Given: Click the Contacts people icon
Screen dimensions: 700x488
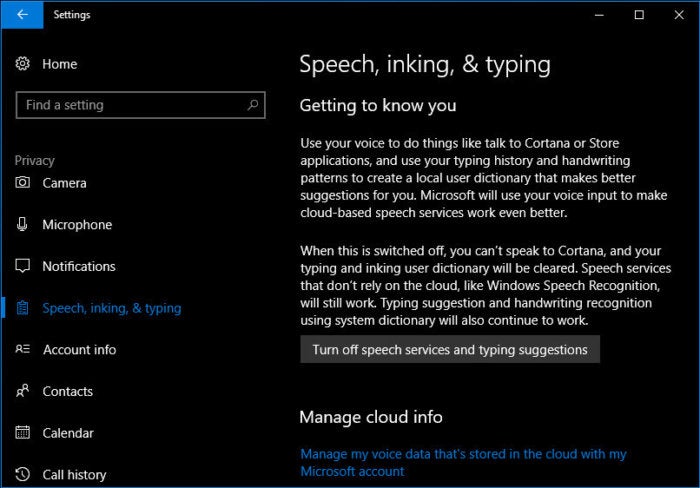Looking at the screenshot, I should (22, 391).
